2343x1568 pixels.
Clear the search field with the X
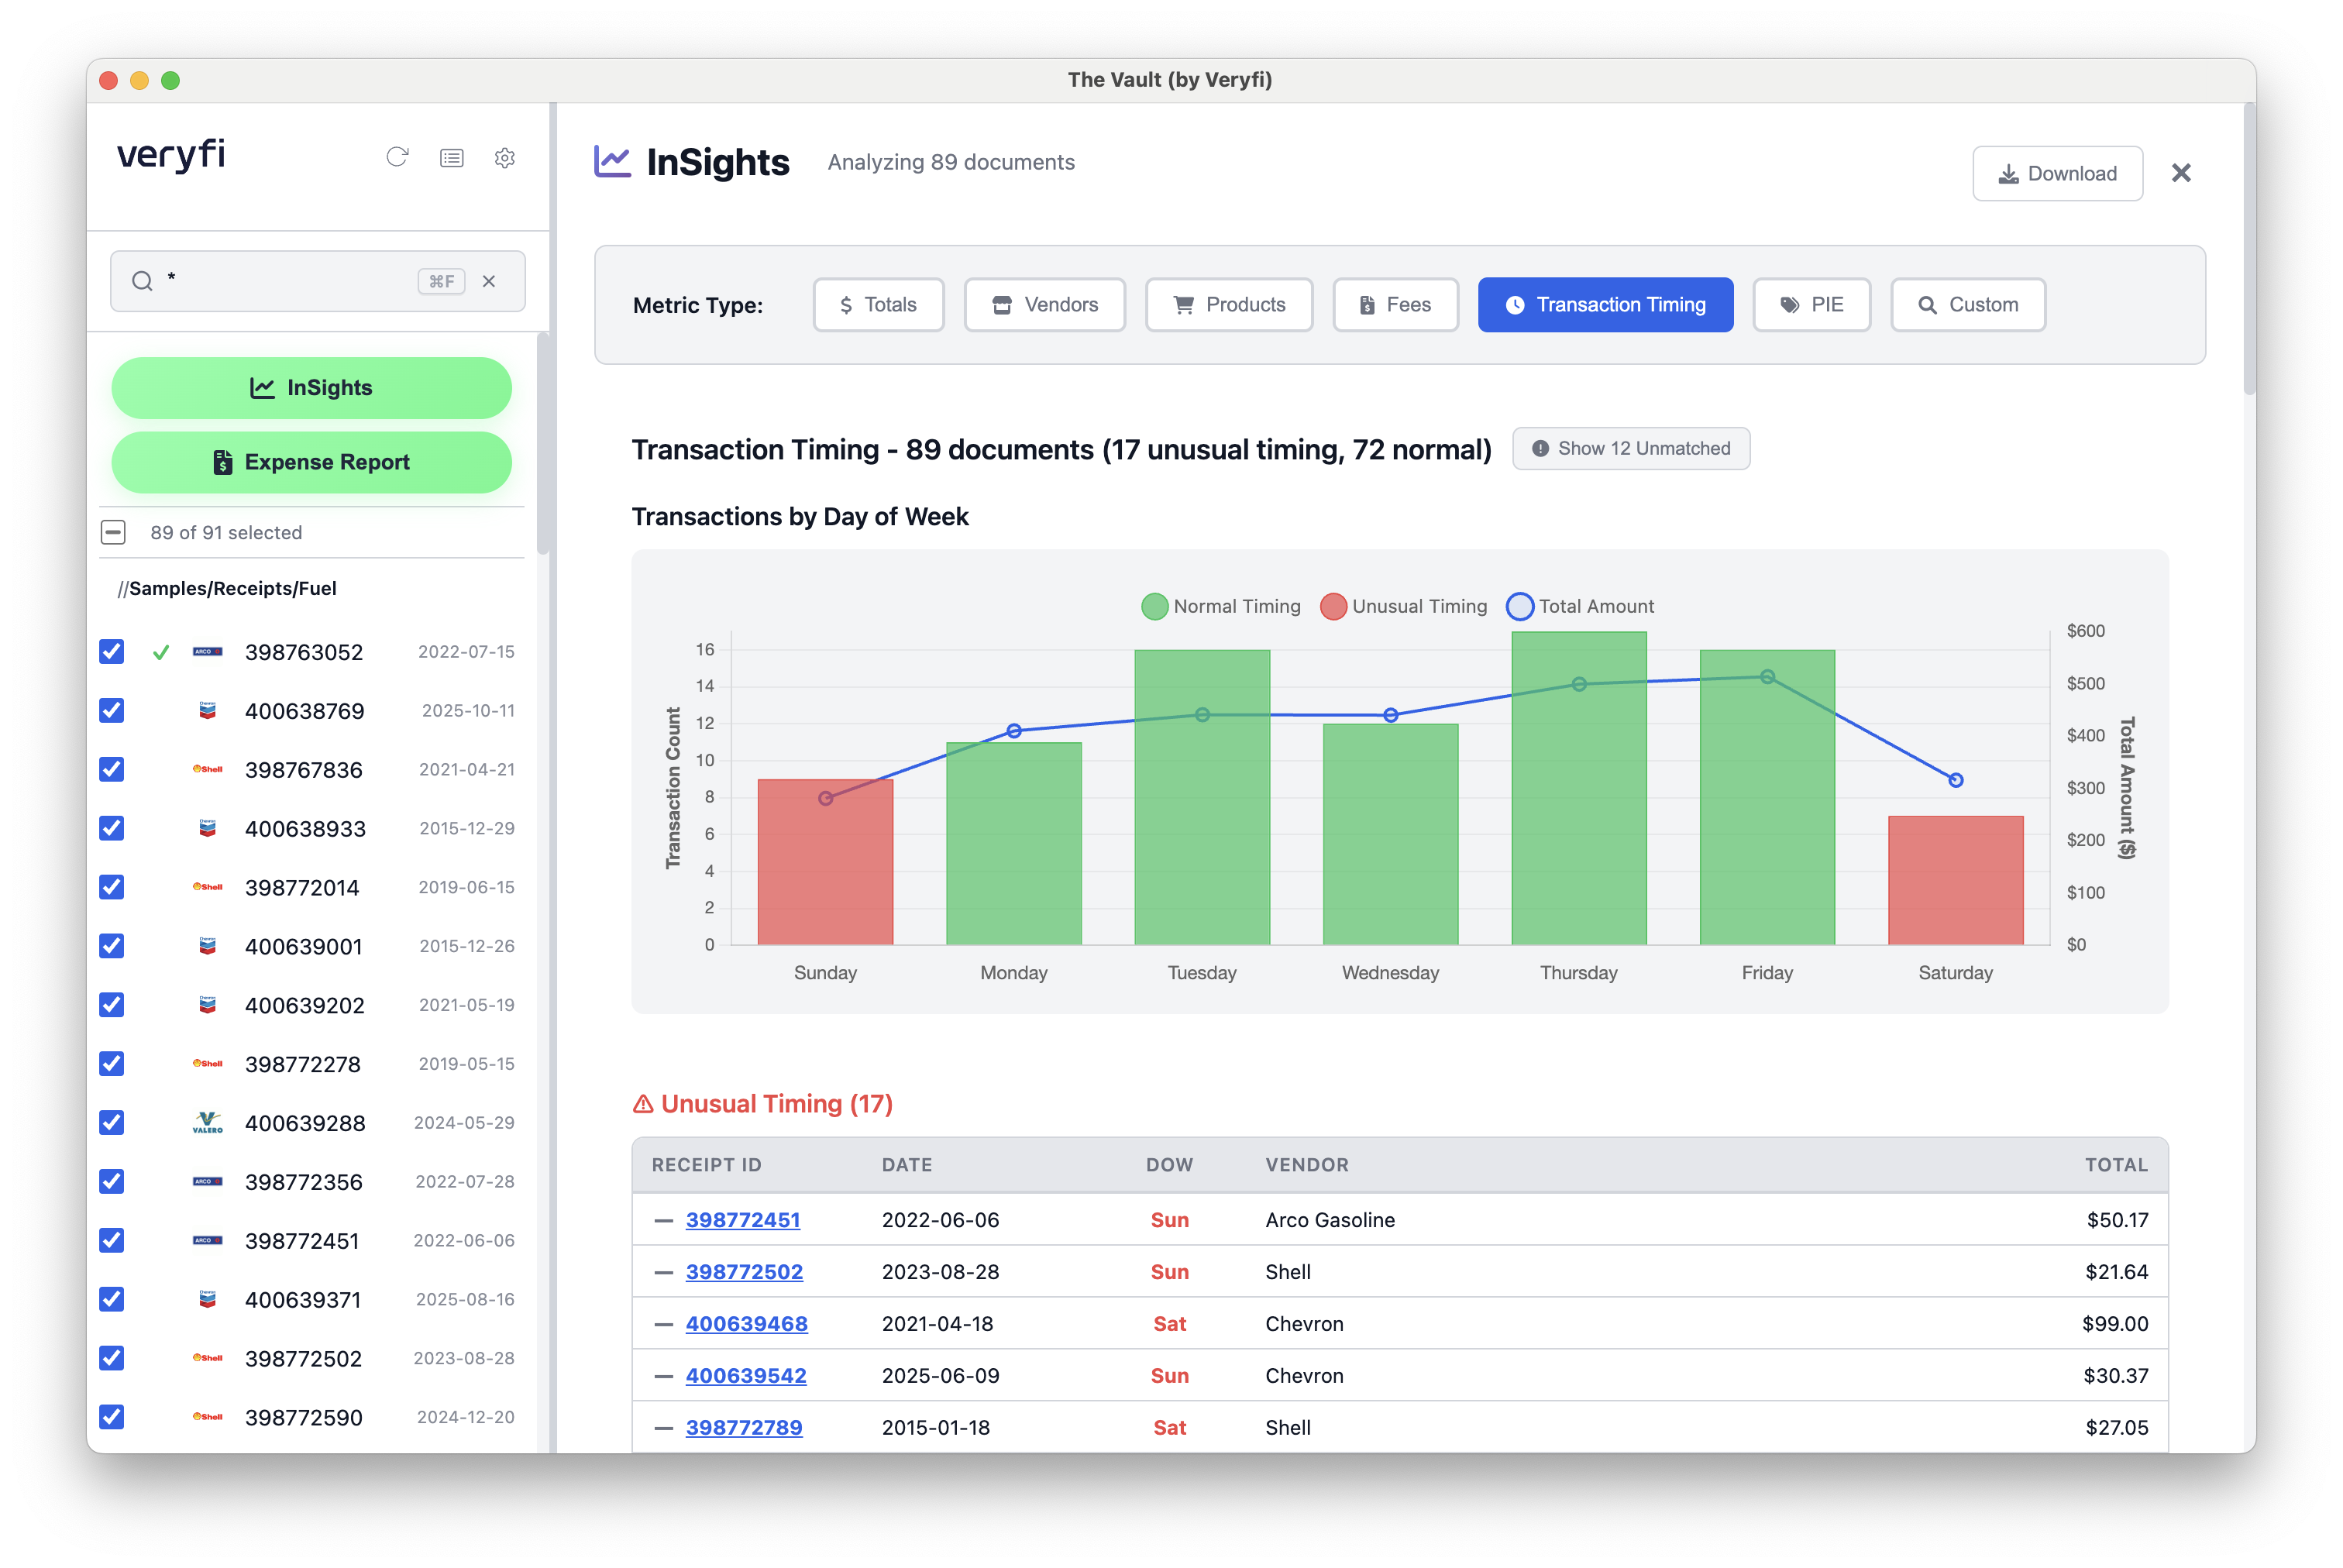(x=490, y=281)
